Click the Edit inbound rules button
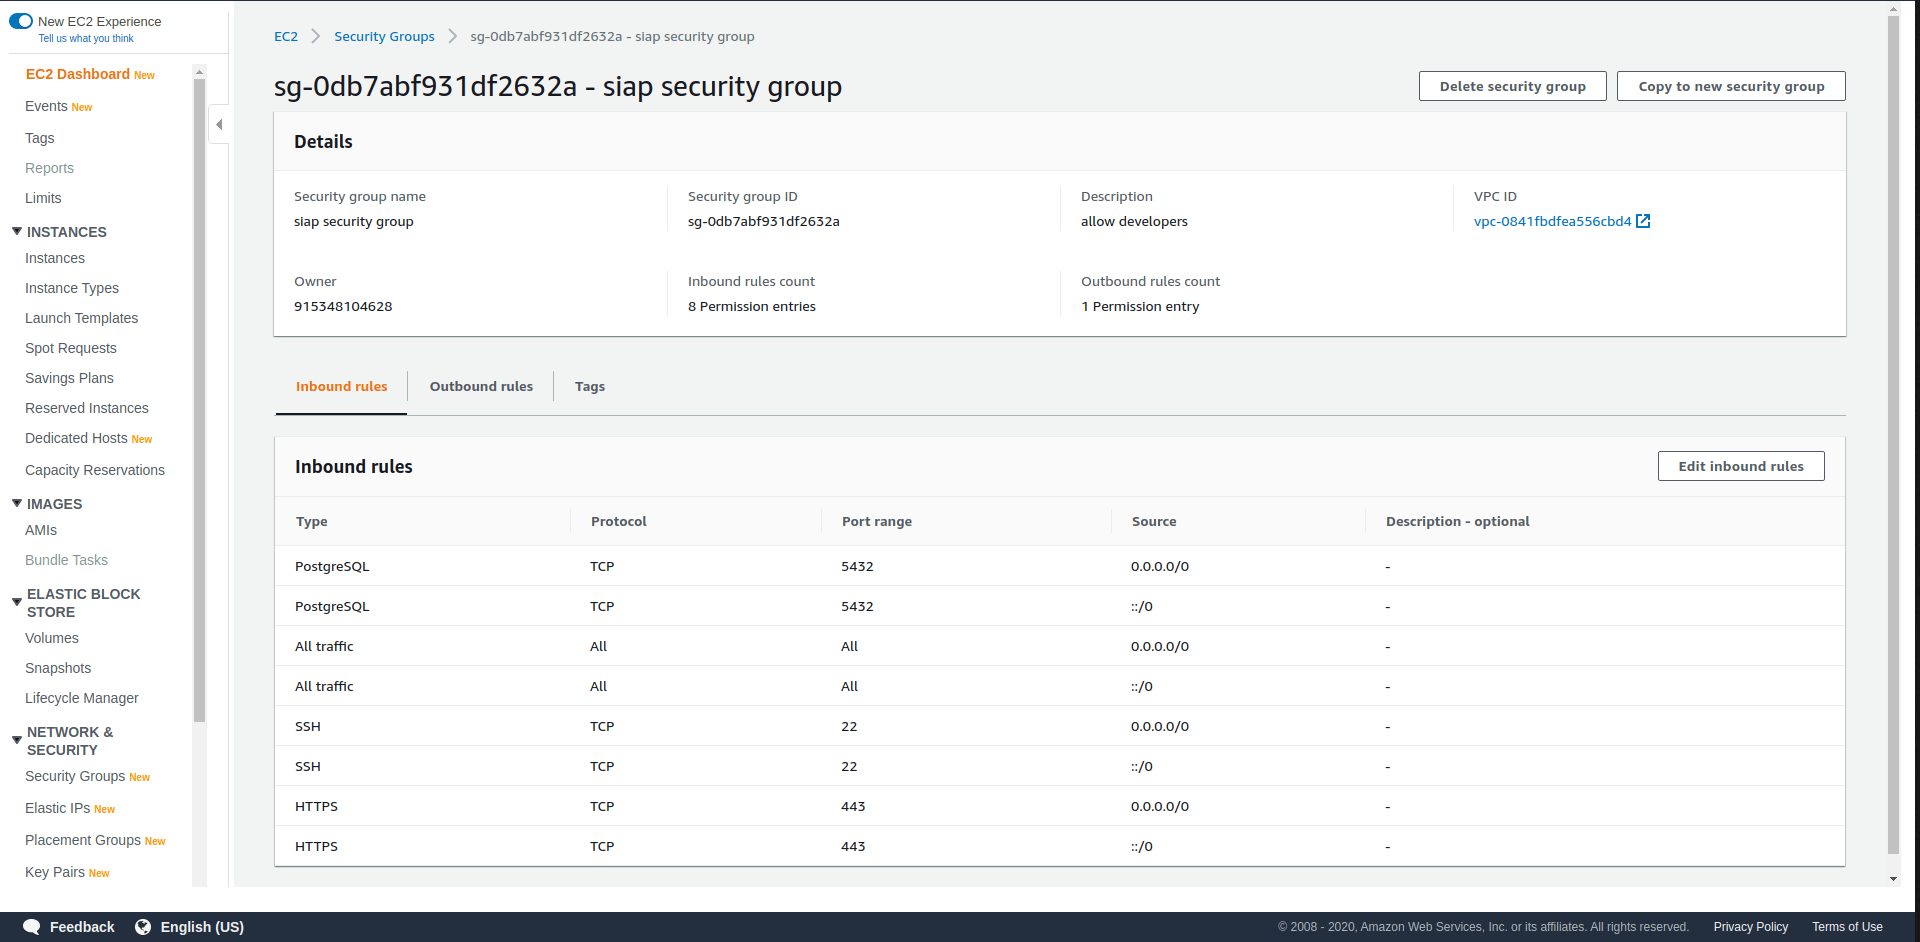Image resolution: width=1920 pixels, height=942 pixels. (x=1740, y=465)
